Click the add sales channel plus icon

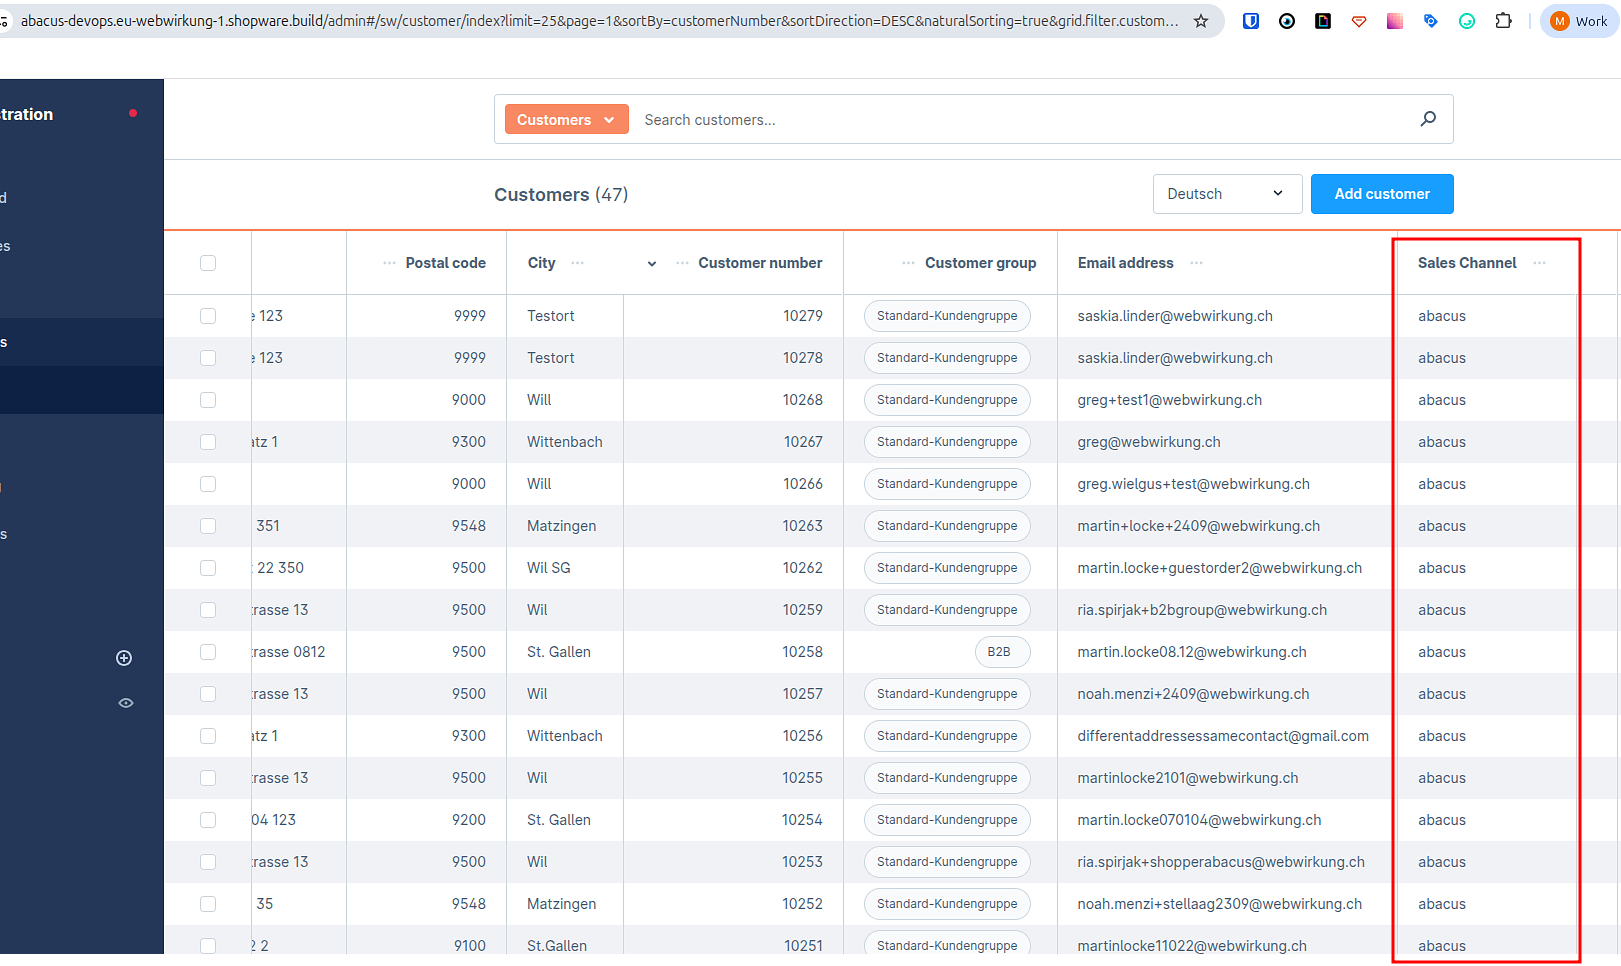coord(124,658)
